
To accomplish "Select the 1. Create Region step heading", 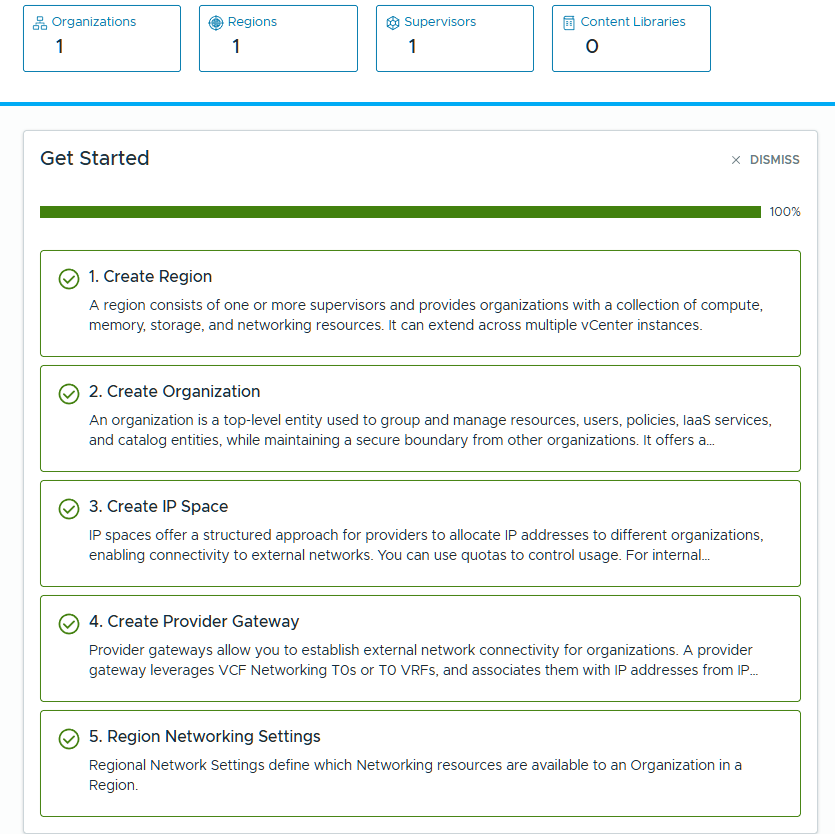I will click(x=150, y=276).
